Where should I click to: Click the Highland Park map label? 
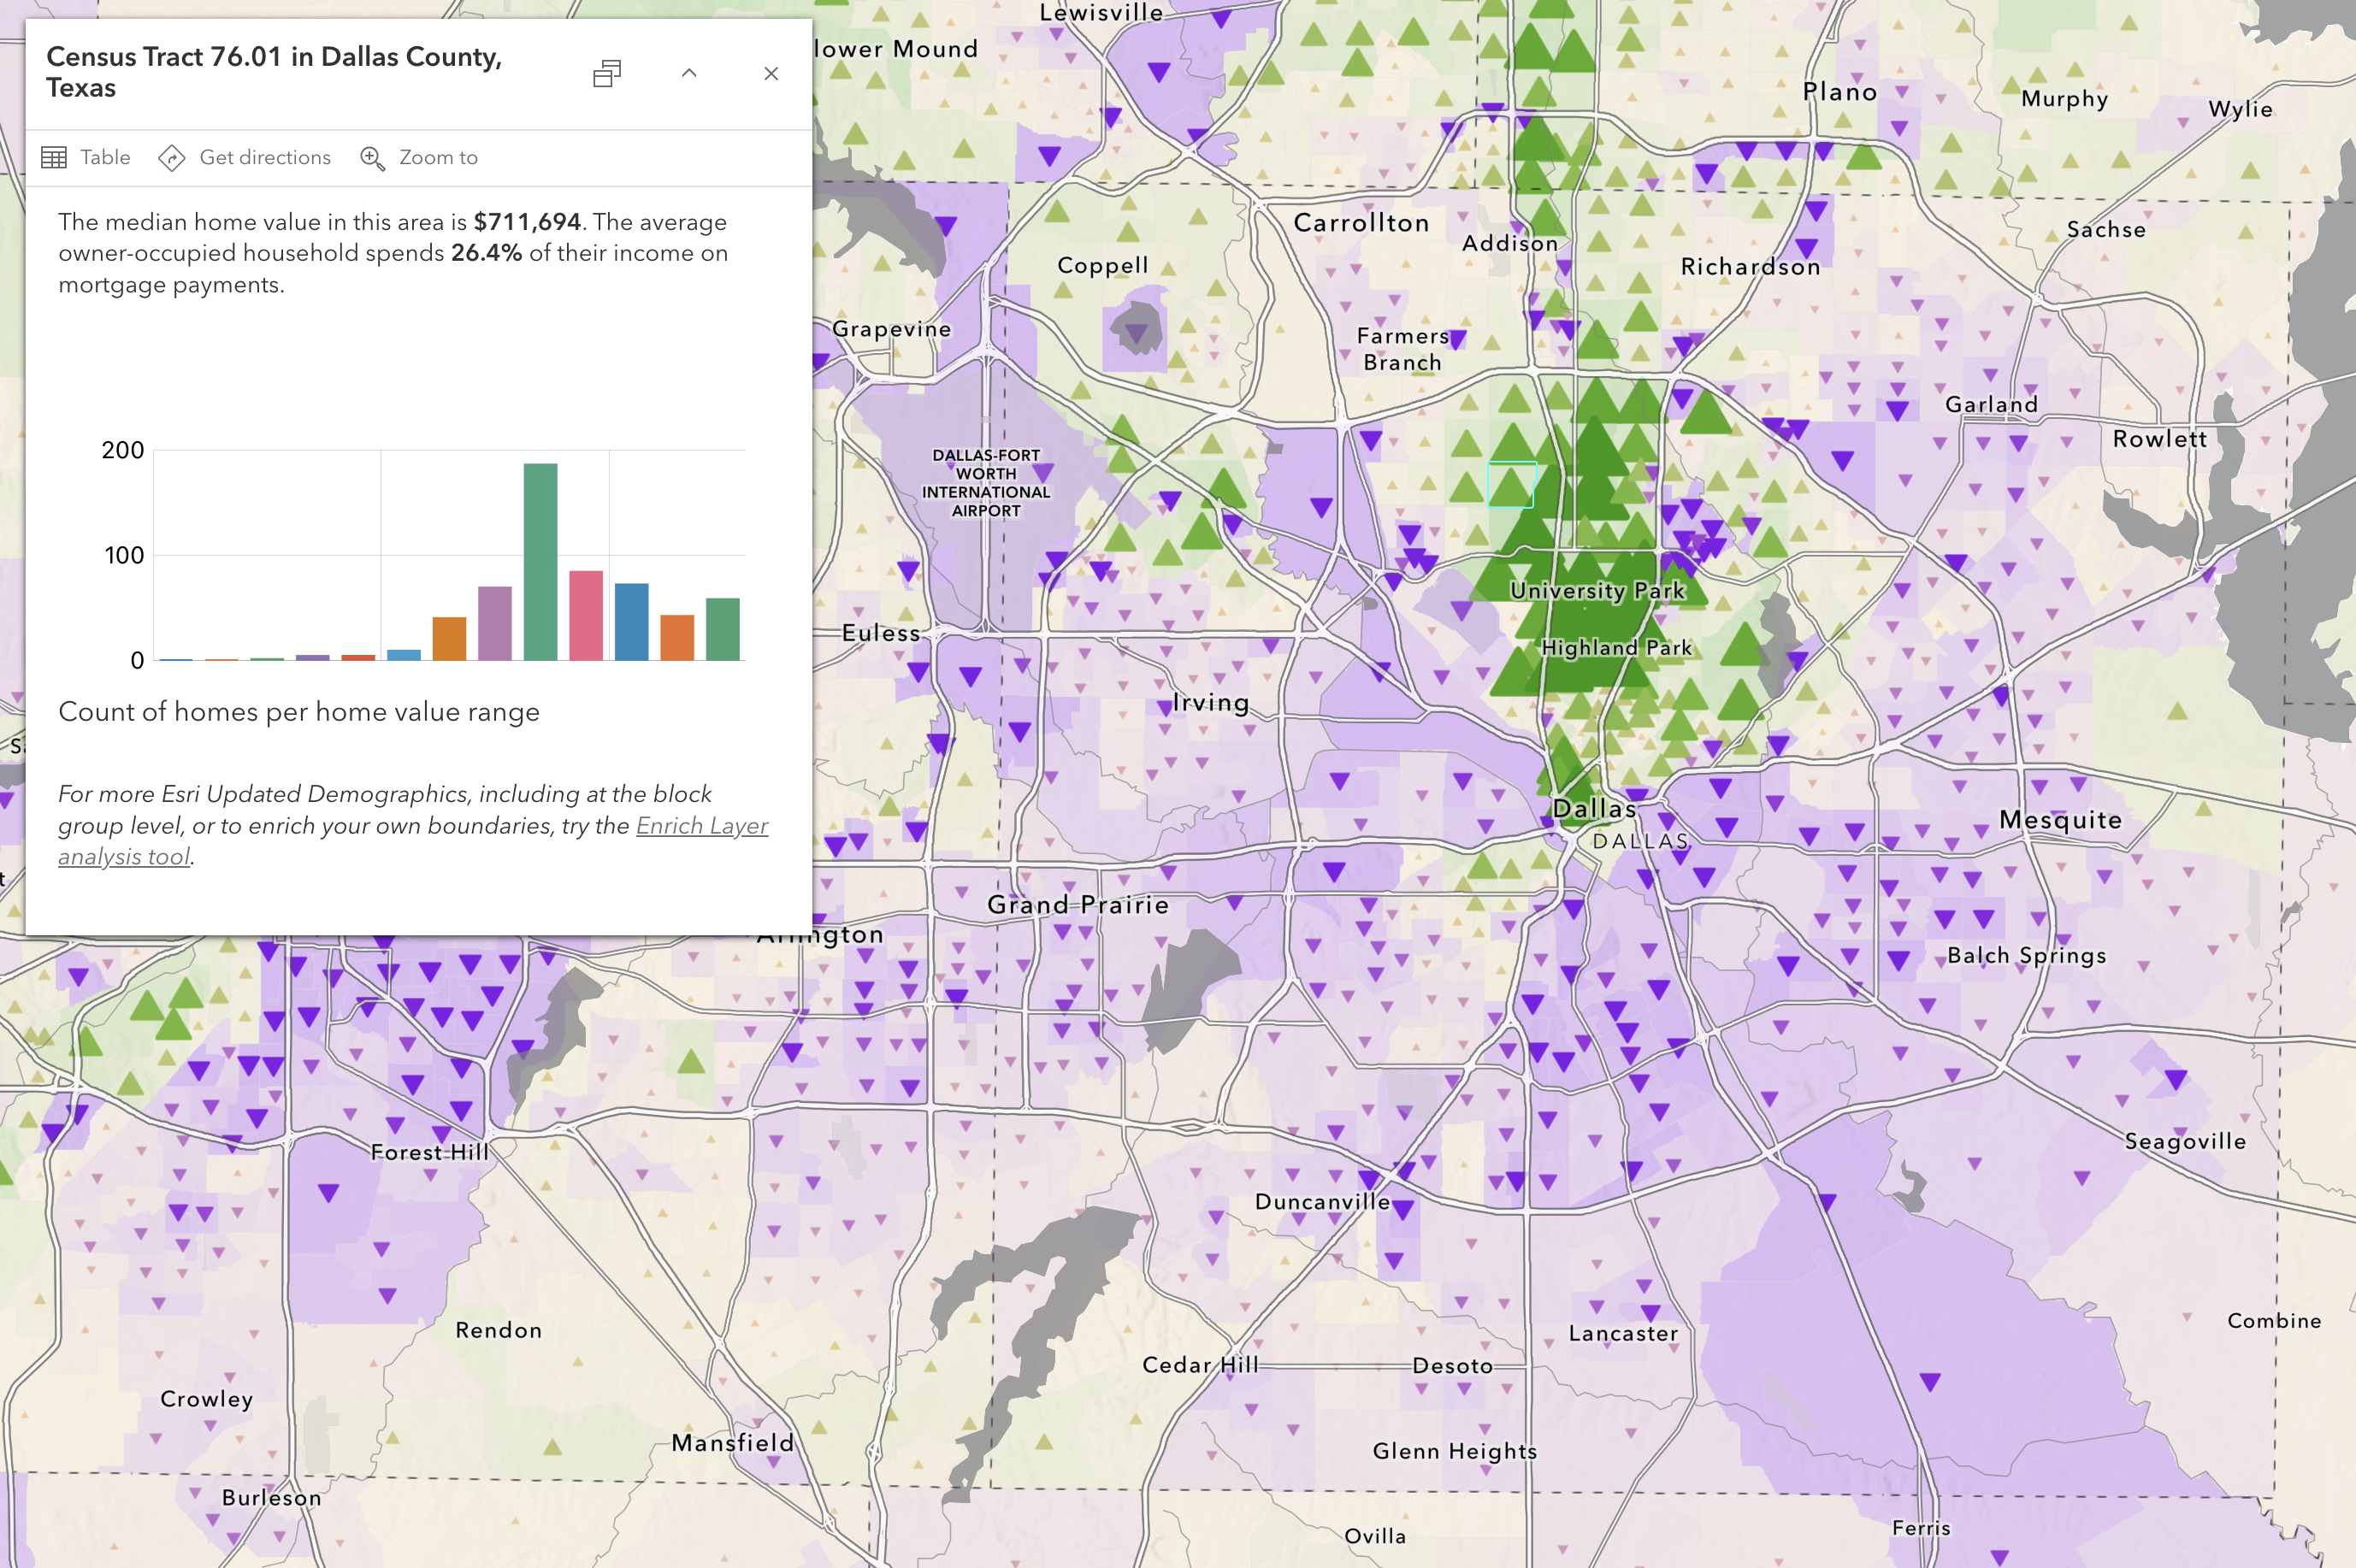[x=1616, y=648]
